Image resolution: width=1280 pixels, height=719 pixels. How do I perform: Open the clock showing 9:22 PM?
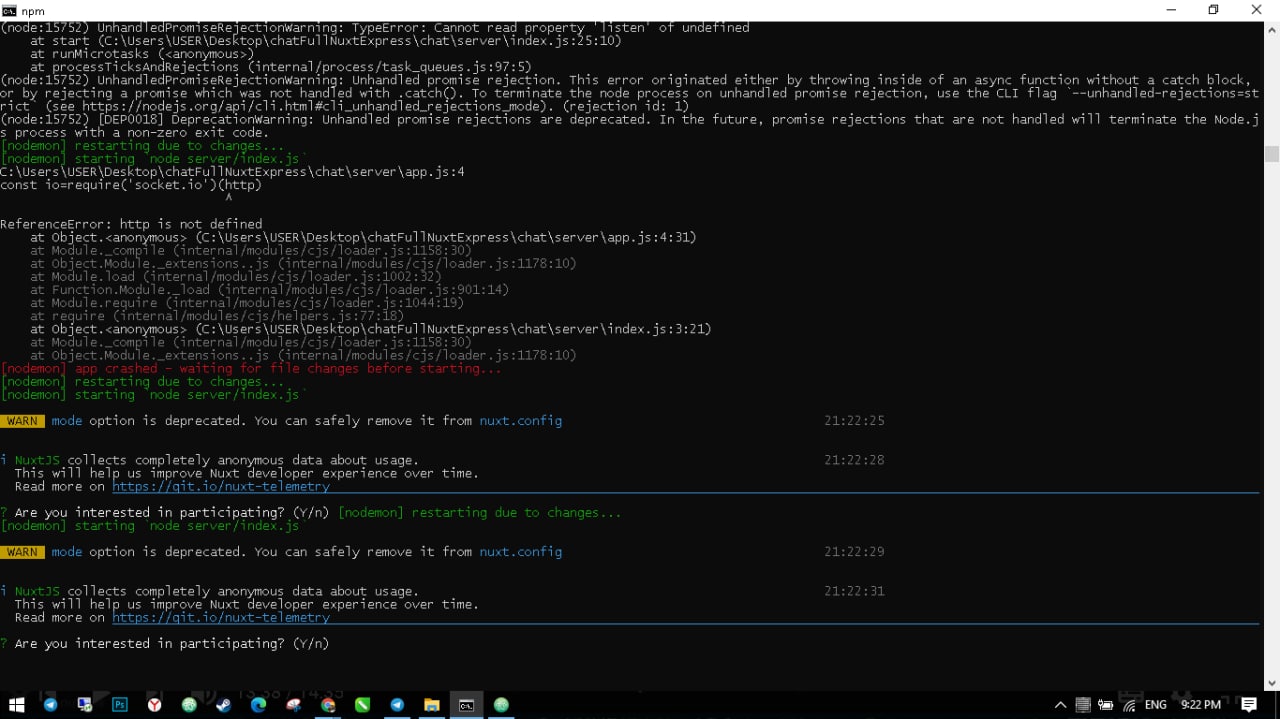[1201, 705]
